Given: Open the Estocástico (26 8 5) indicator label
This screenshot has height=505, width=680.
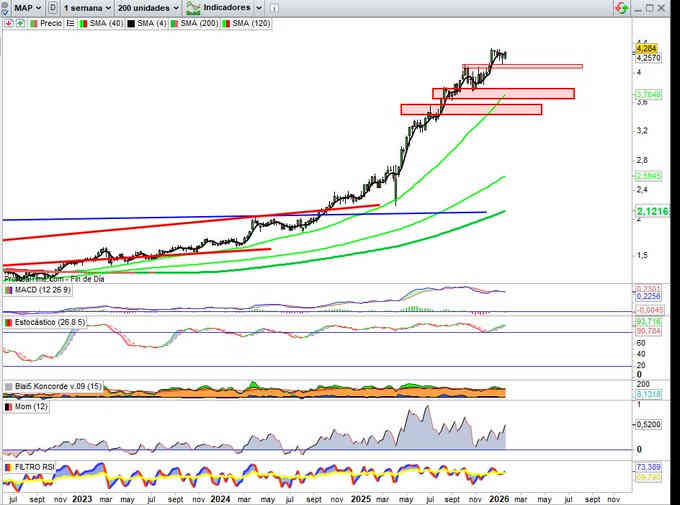Looking at the screenshot, I should (48, 322).
